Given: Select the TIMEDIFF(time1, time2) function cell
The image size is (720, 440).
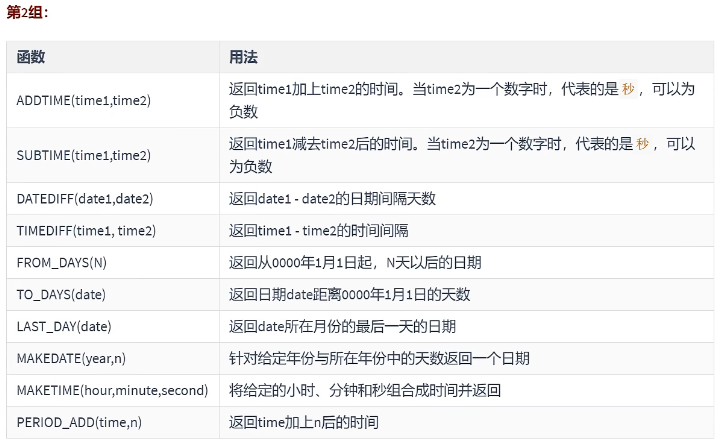Looking at the screenshot, I should 87,231.
